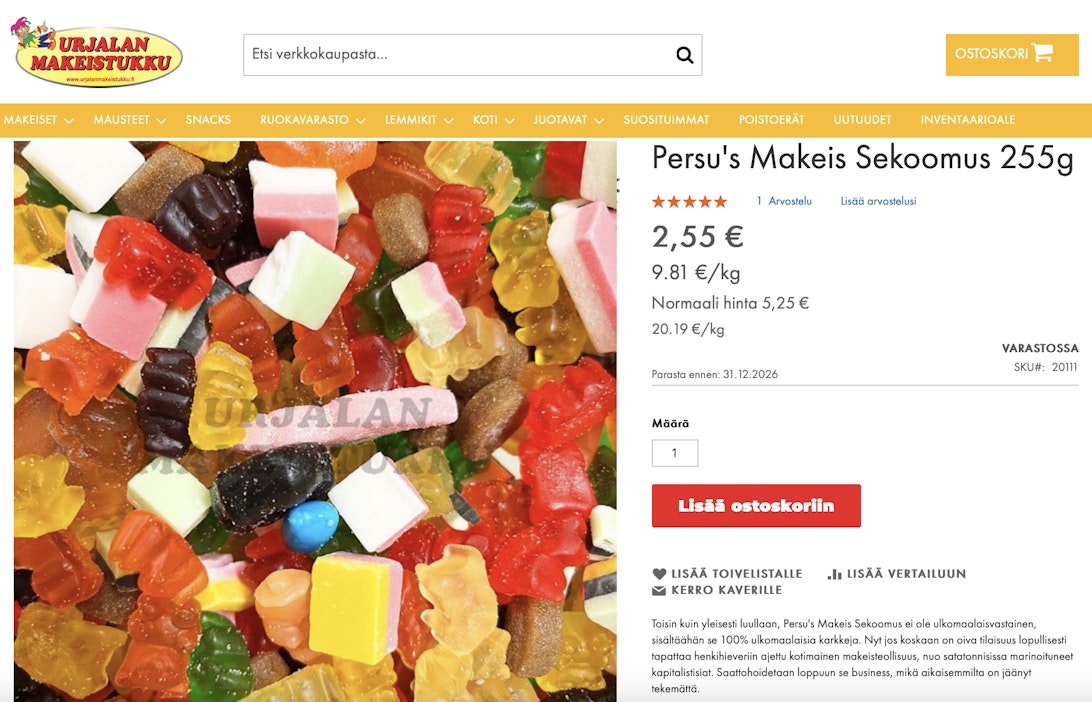
Task: Expand the Koti menu chevron
Action: coord(510,121)
